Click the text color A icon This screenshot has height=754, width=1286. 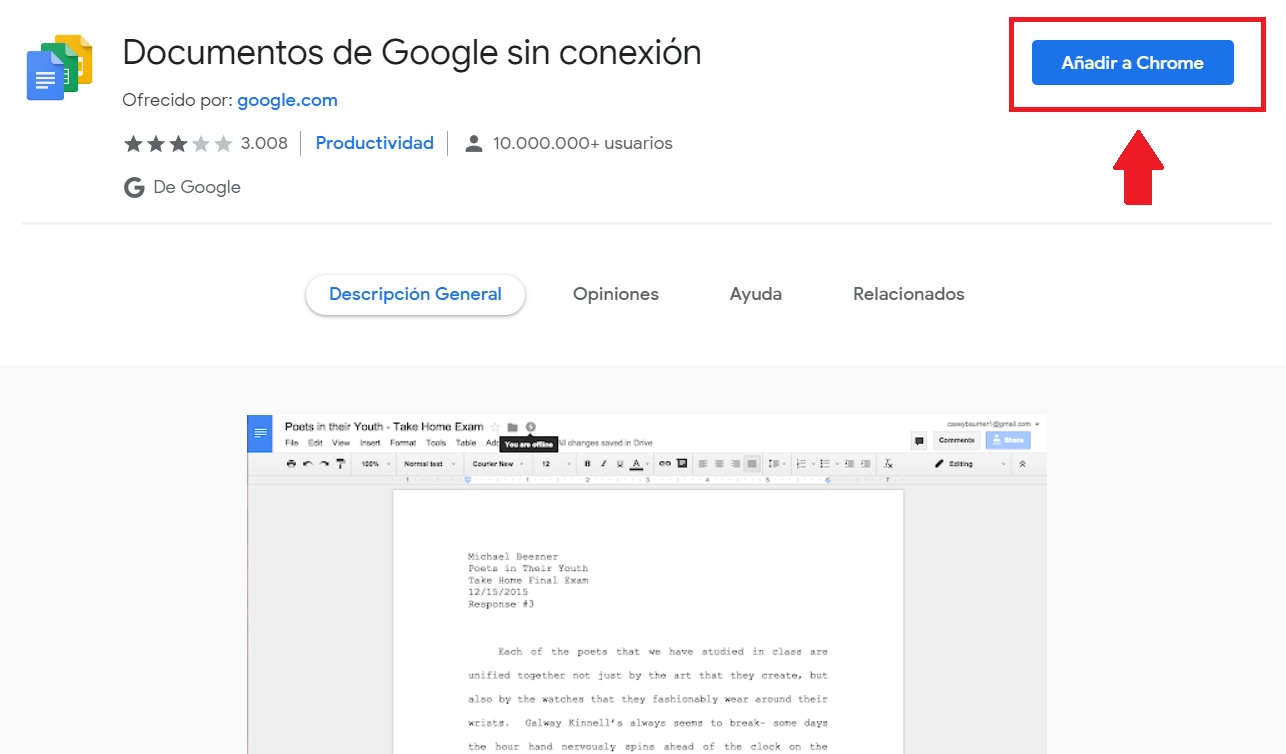tap(636, 464)
